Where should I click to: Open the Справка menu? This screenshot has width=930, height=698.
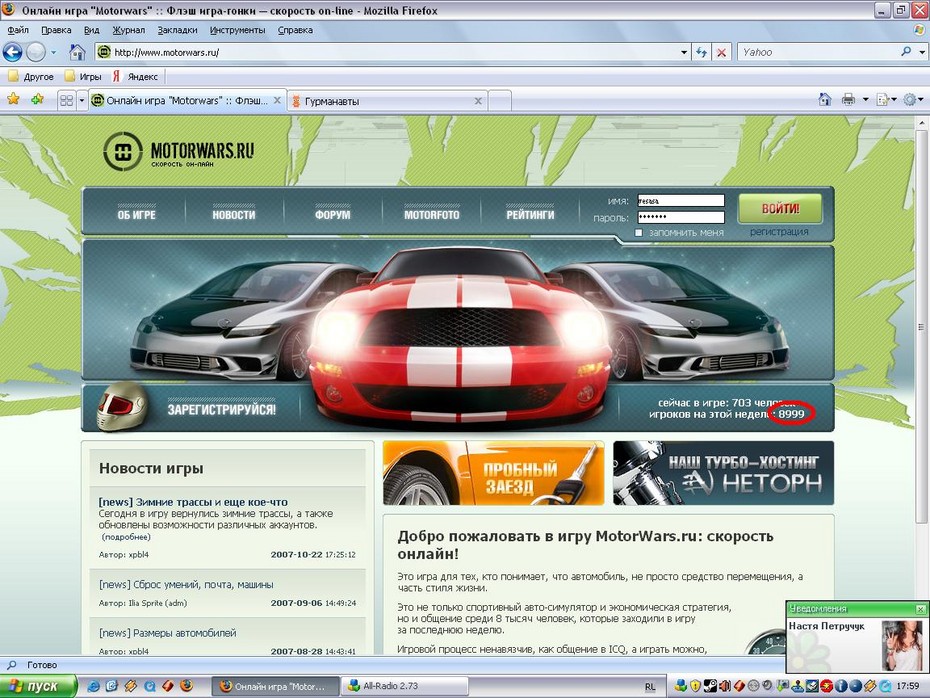(295, 30)
